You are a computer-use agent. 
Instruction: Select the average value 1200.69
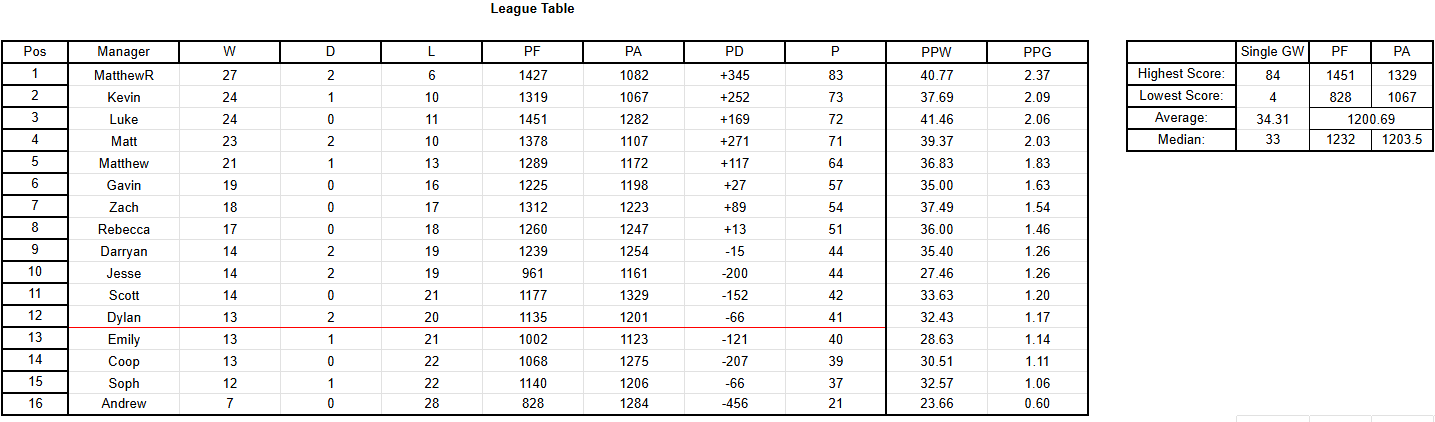point(1370,118)
